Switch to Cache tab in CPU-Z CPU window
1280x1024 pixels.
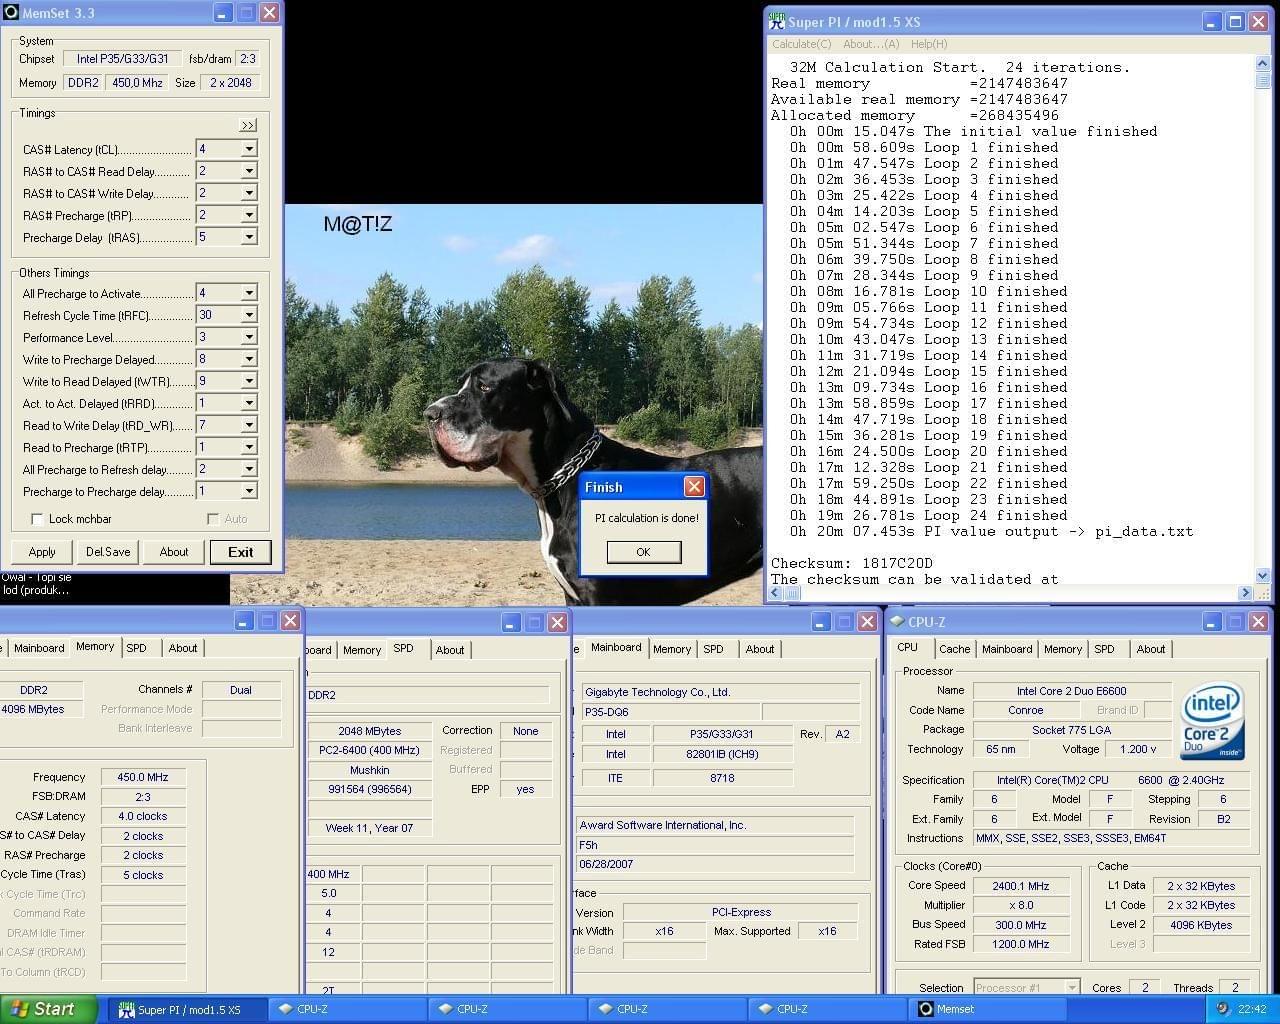[954, 649]
